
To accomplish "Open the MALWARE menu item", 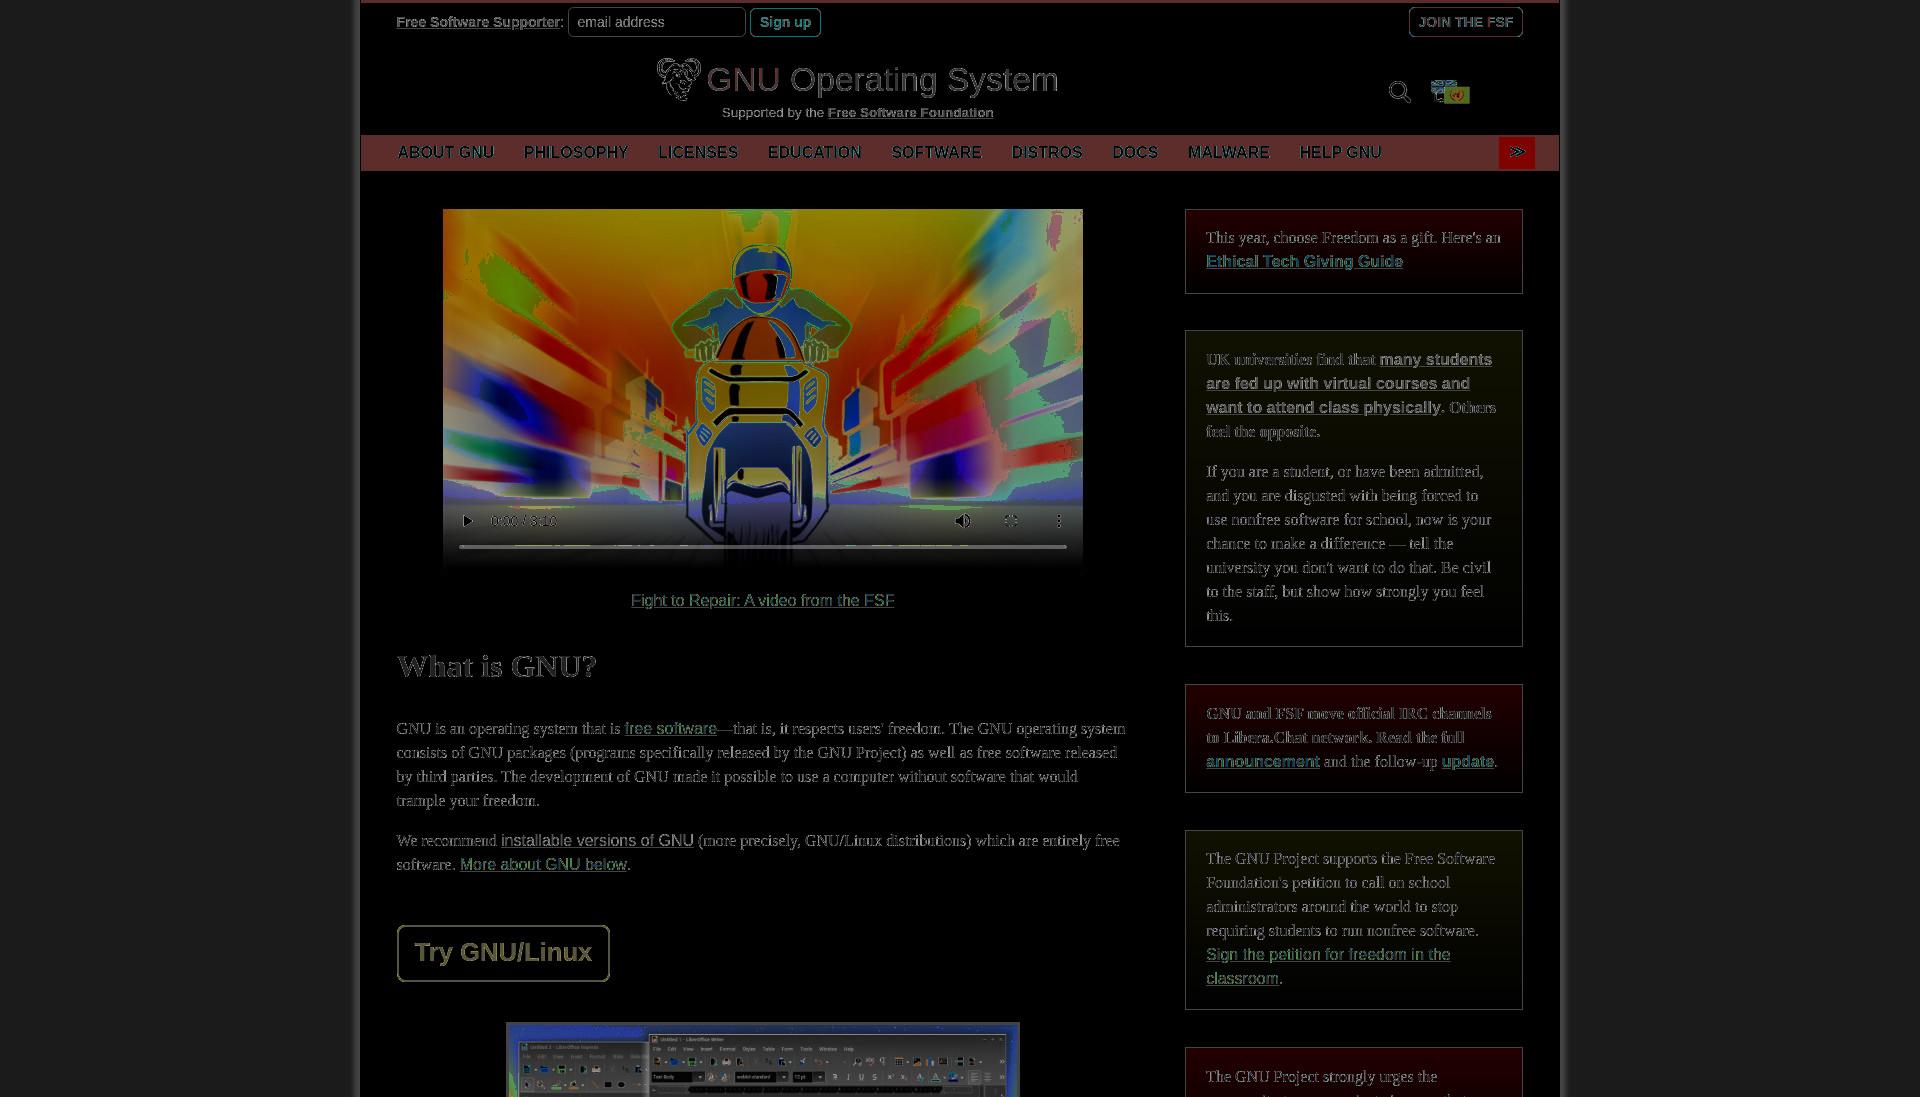I will click(x=1229, y=153).
